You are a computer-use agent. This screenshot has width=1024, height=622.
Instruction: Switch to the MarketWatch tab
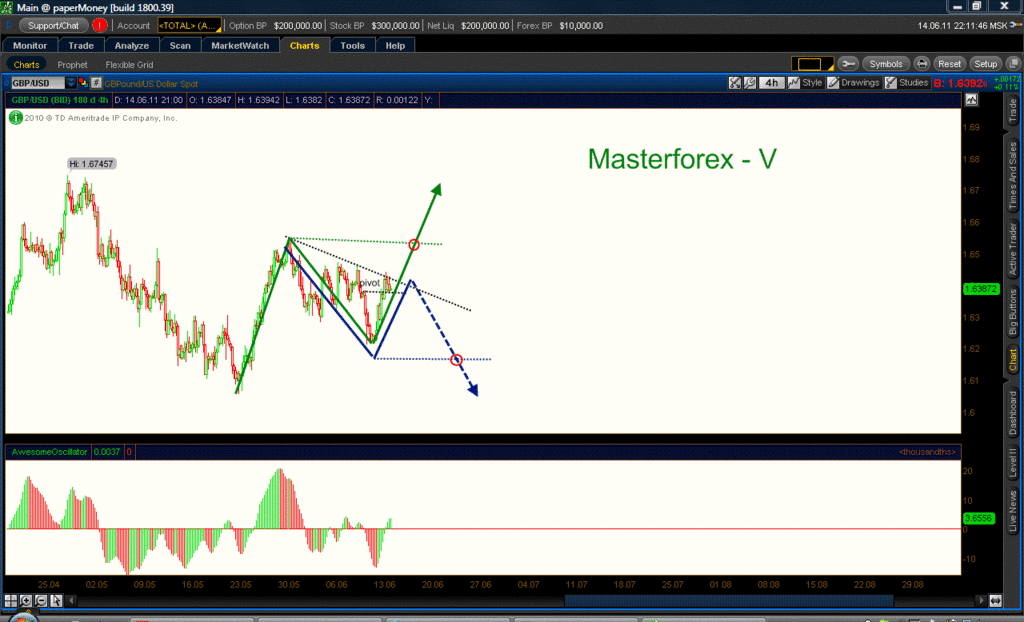[x=240, y=46]
